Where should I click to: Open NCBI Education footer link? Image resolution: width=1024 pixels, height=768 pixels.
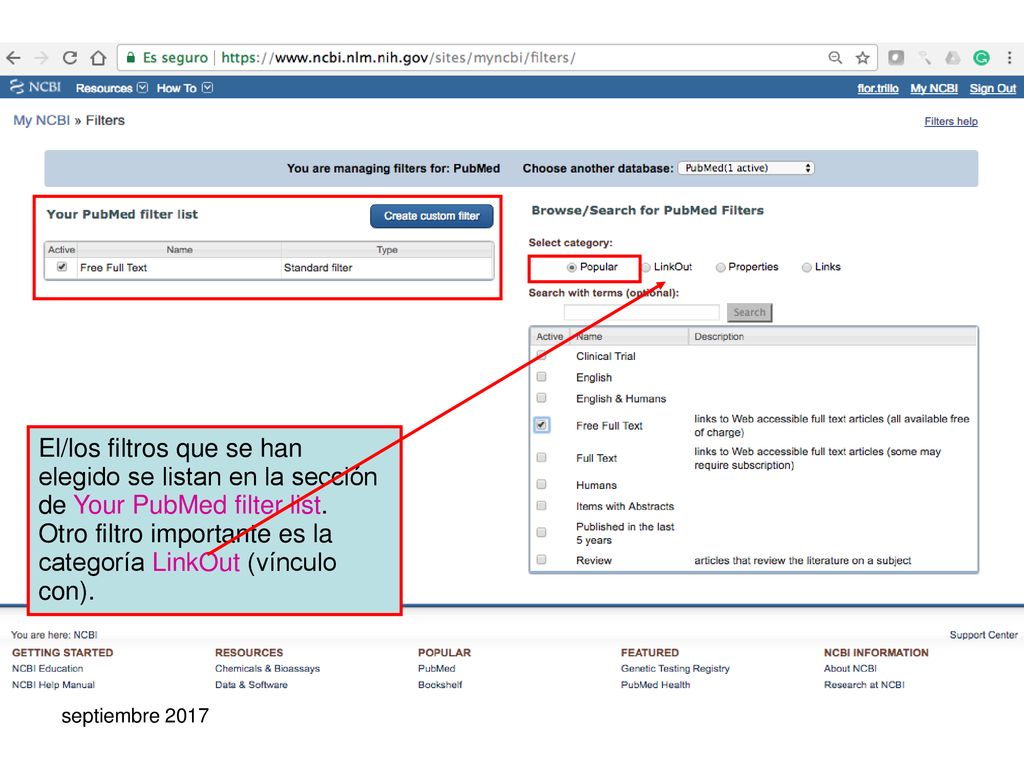pyautogui.click(x=48, y=668)
